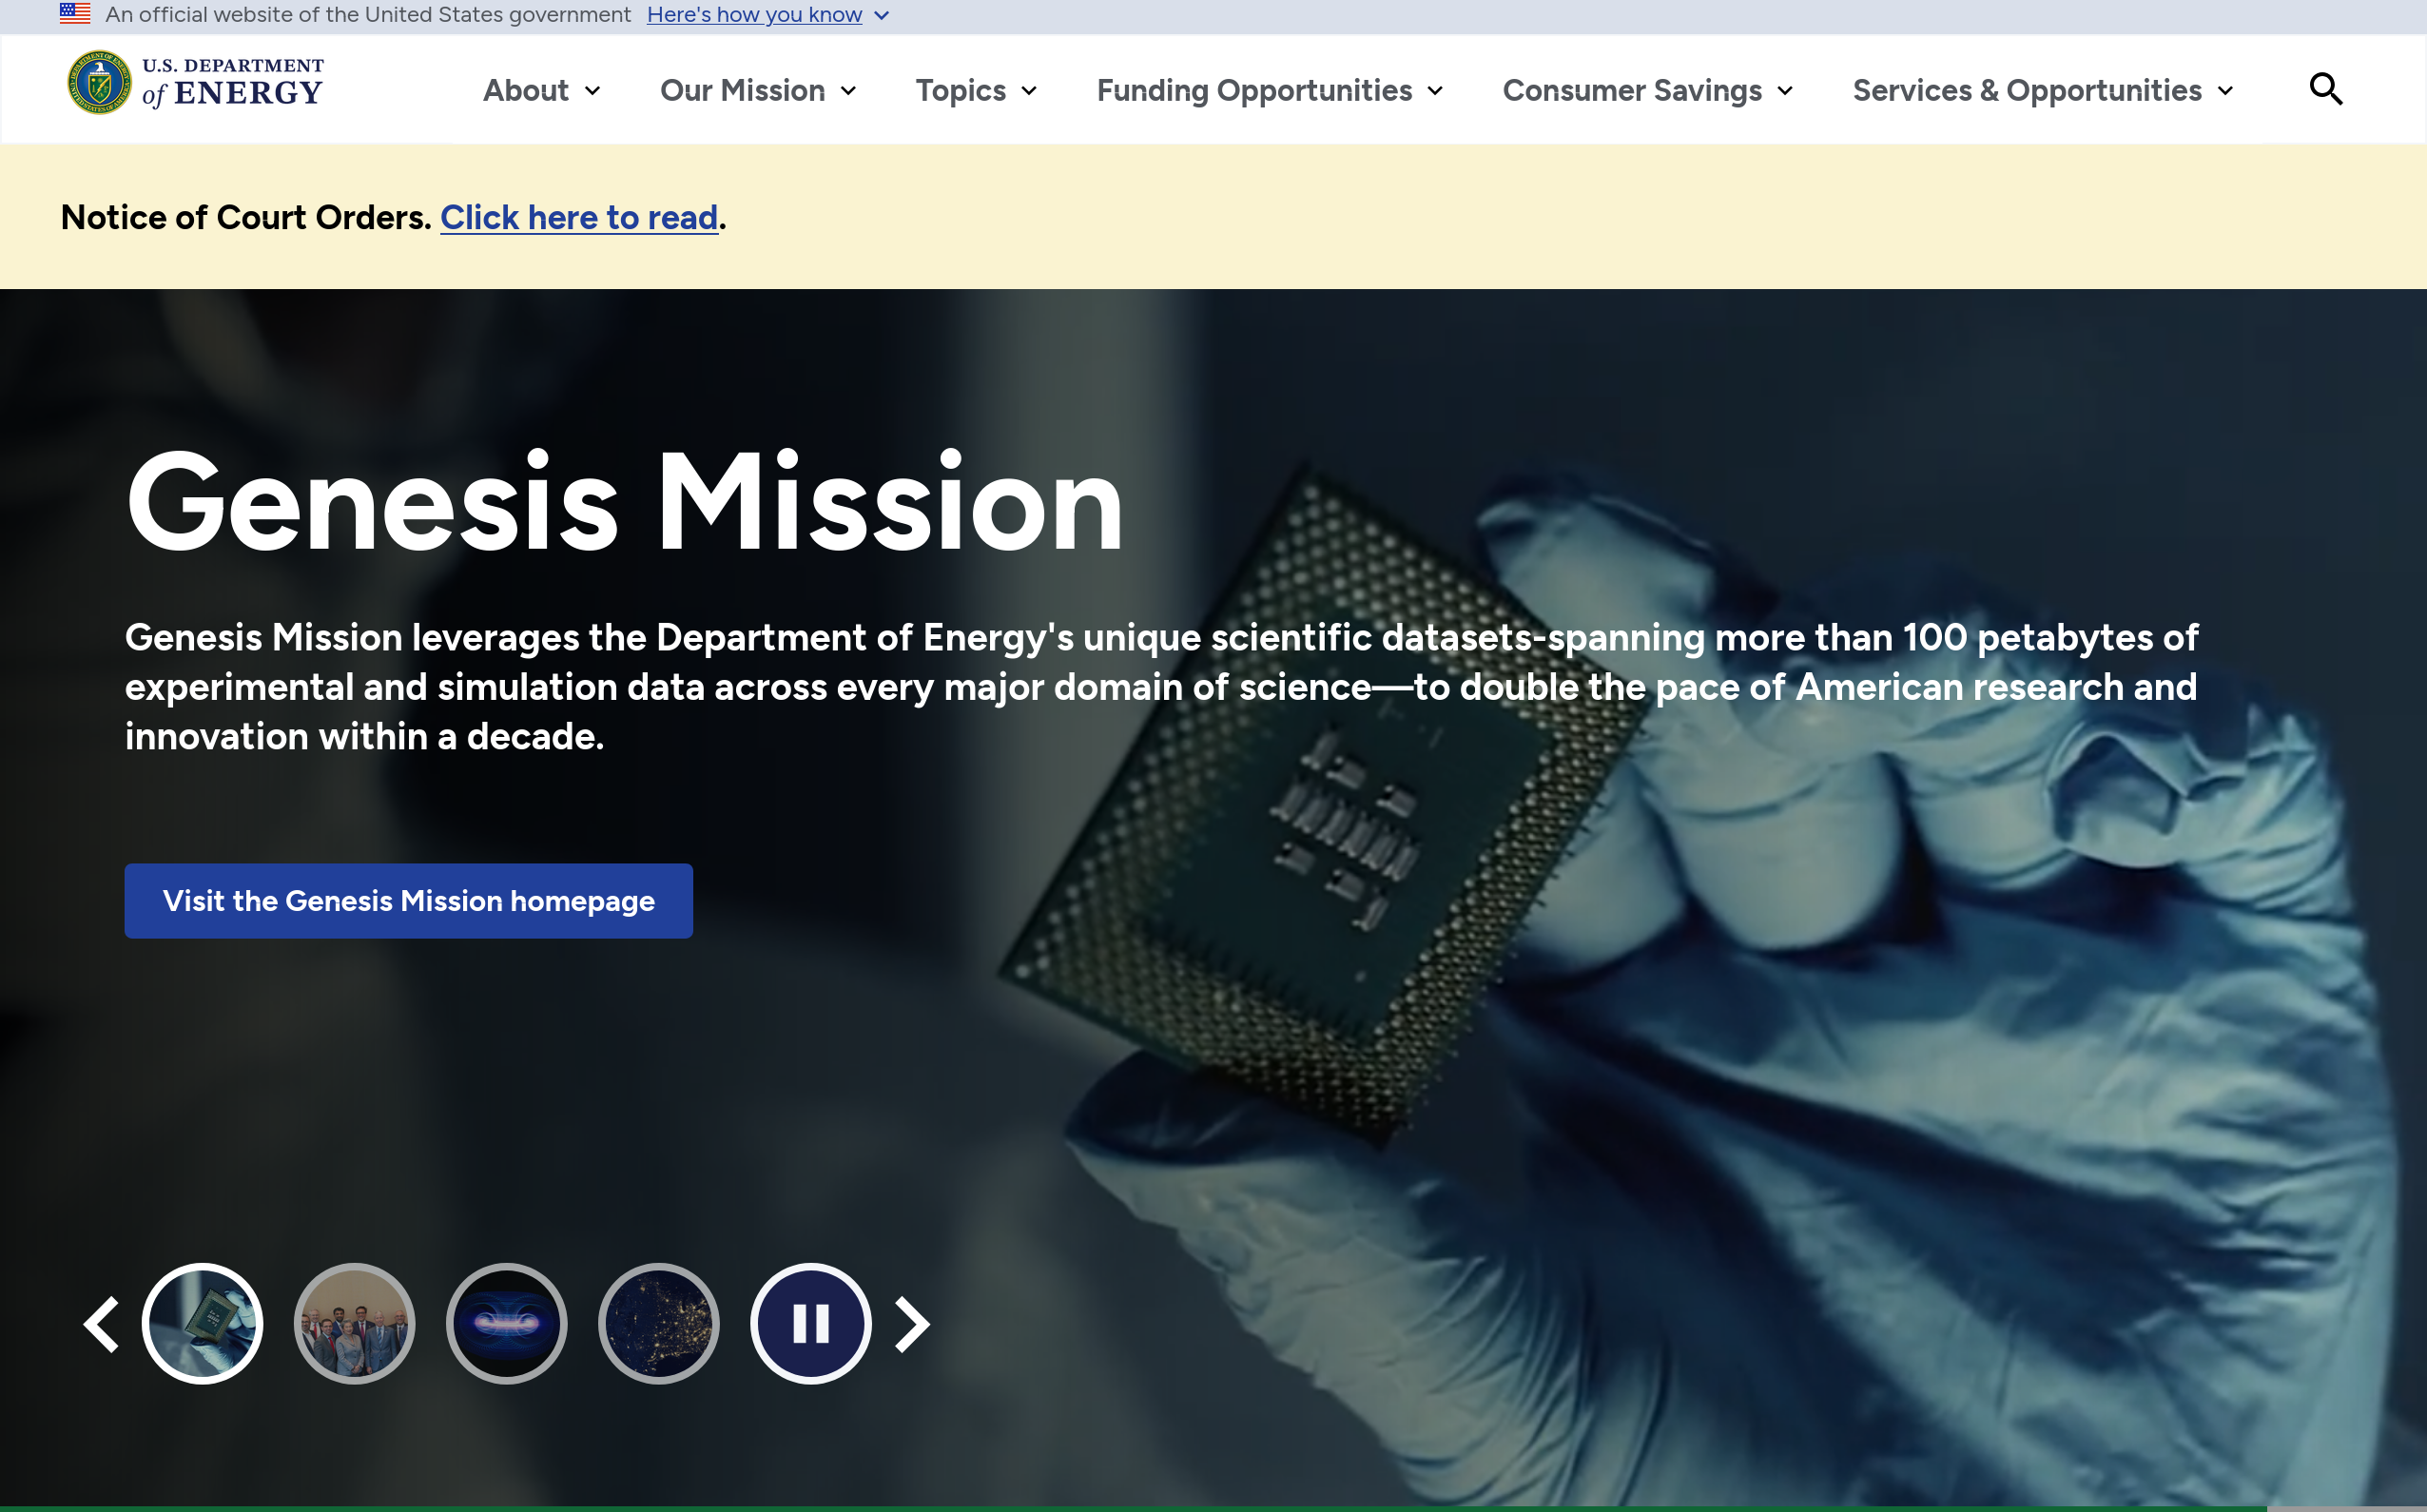Click the U.S. Department of Energy wordmark
Viewport: 2427px width, 1512px height.
click(233, 83)
